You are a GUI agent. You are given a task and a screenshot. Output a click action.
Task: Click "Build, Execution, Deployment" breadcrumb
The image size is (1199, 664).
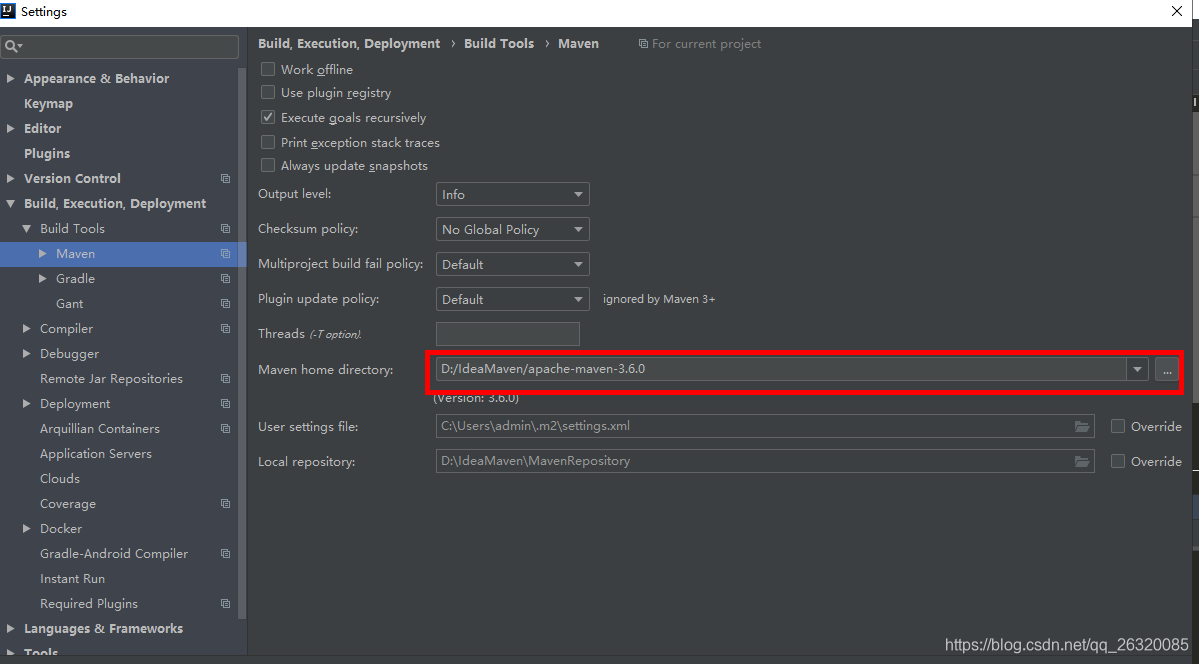pyautogui.click(x=349, y=43)
